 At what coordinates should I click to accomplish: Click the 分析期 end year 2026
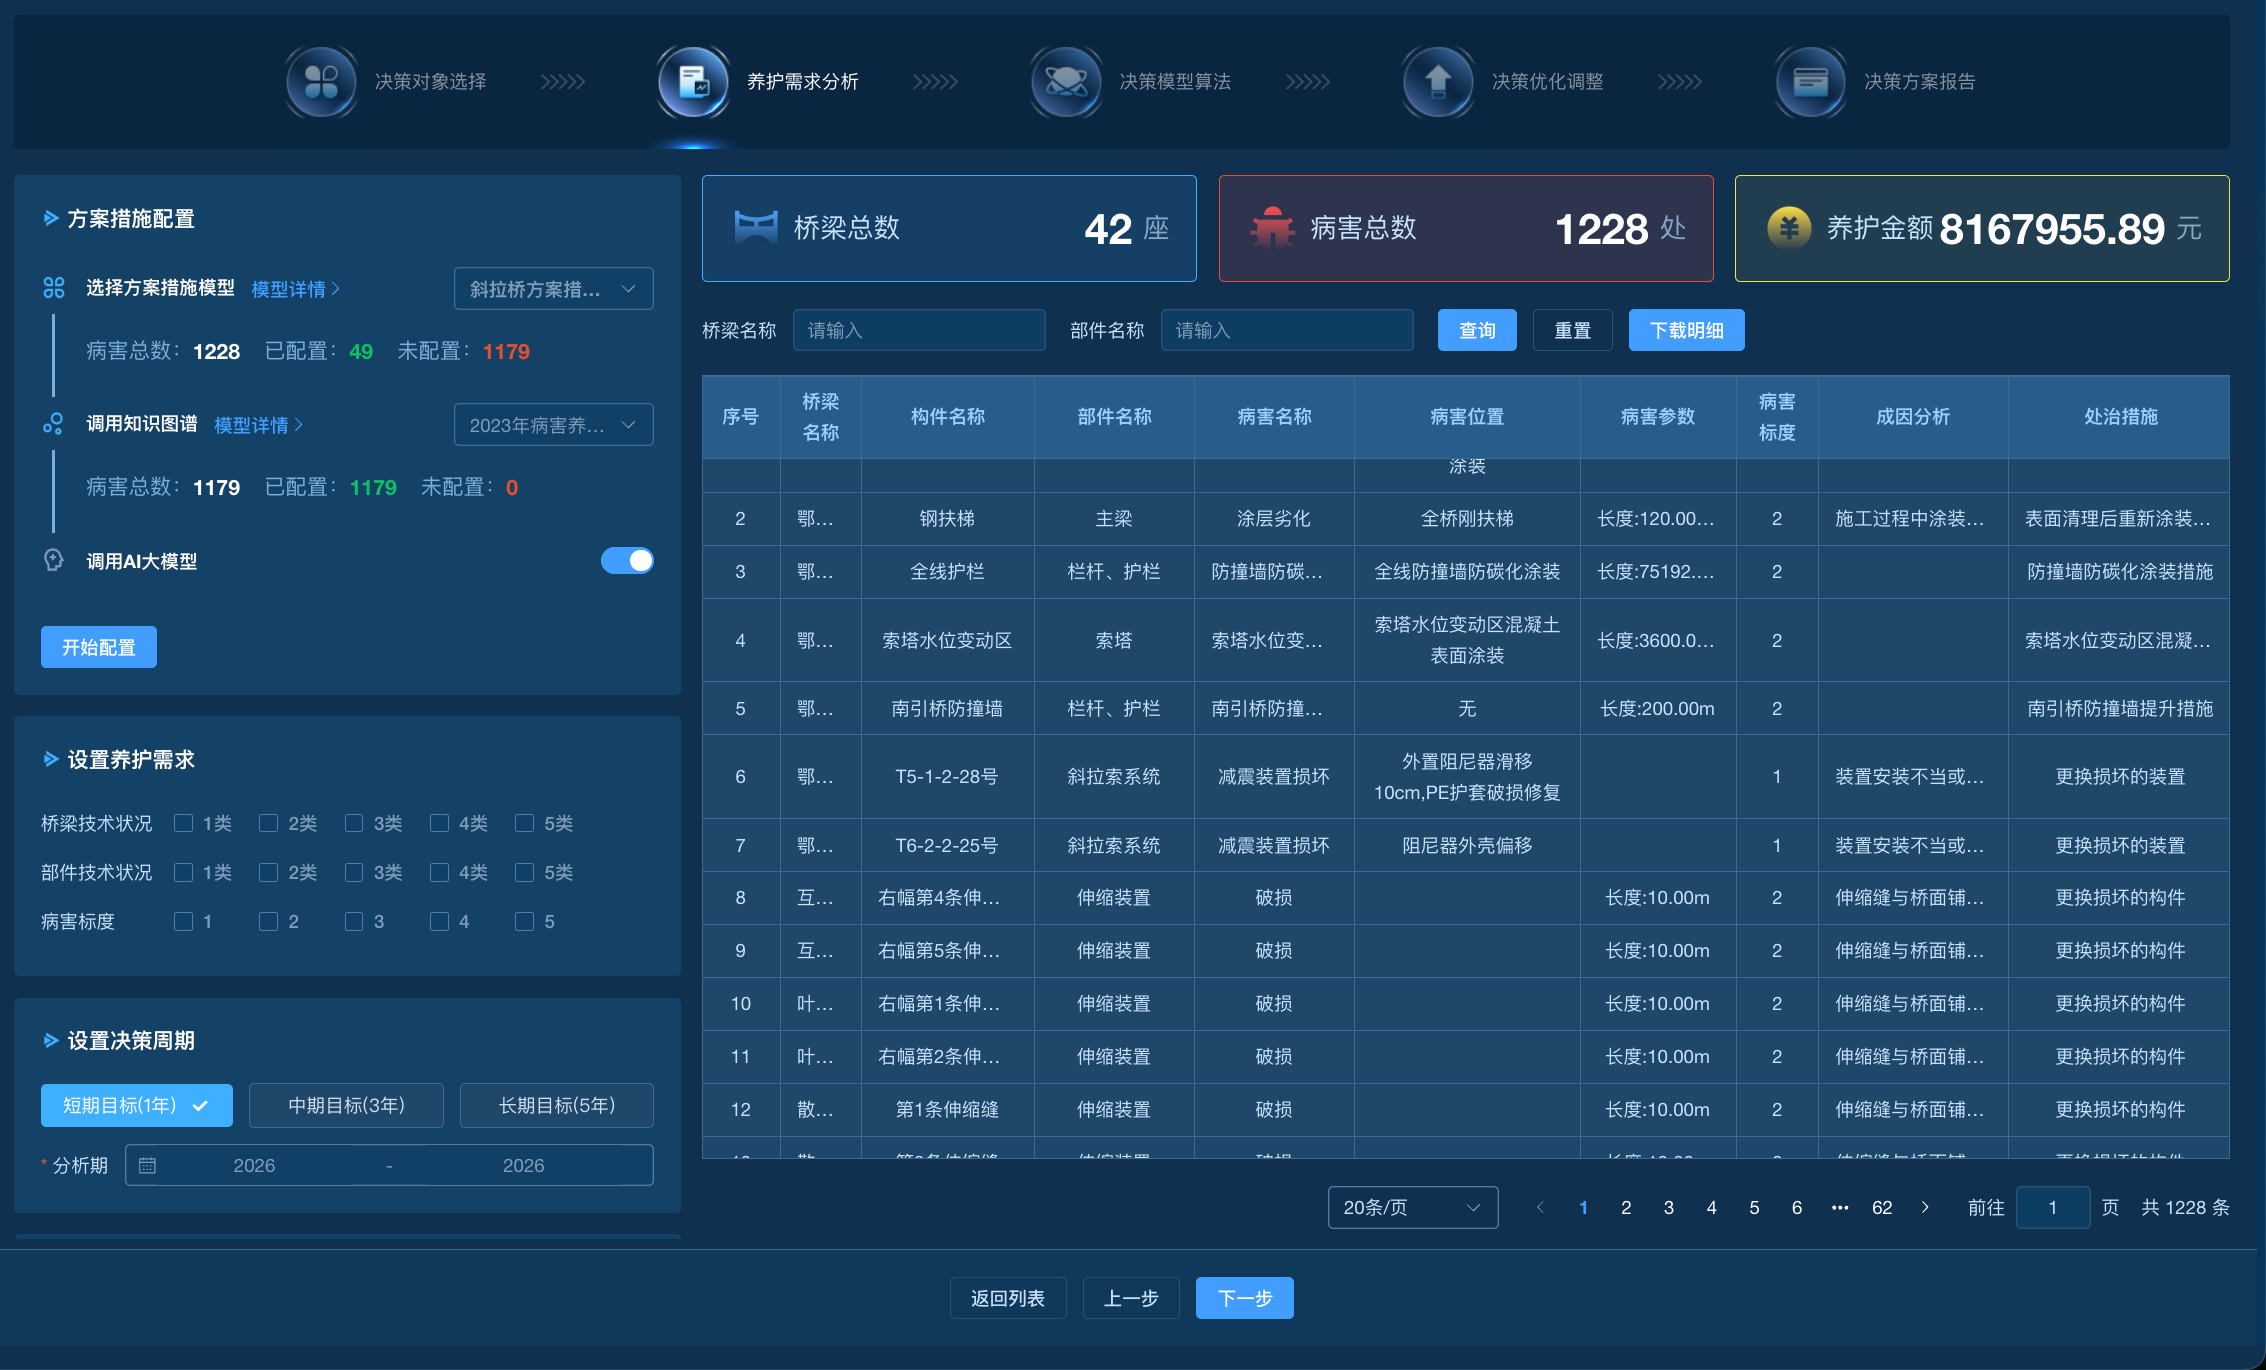click(x=523, y=1165)
